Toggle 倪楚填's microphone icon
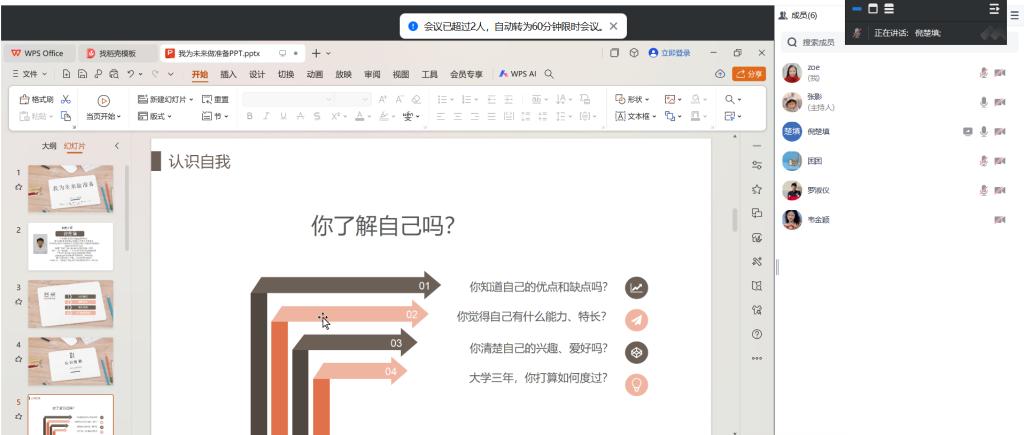The height and width of the screenshot is (435, 1024). (984, 131)
